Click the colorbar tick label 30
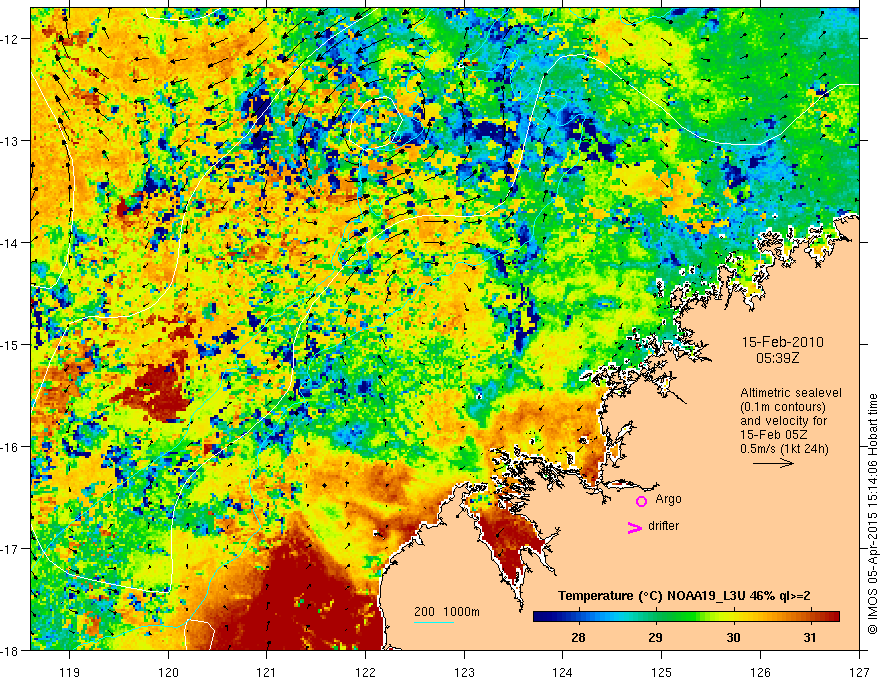This screenshot has width=880, height=680. pos(733,637)
